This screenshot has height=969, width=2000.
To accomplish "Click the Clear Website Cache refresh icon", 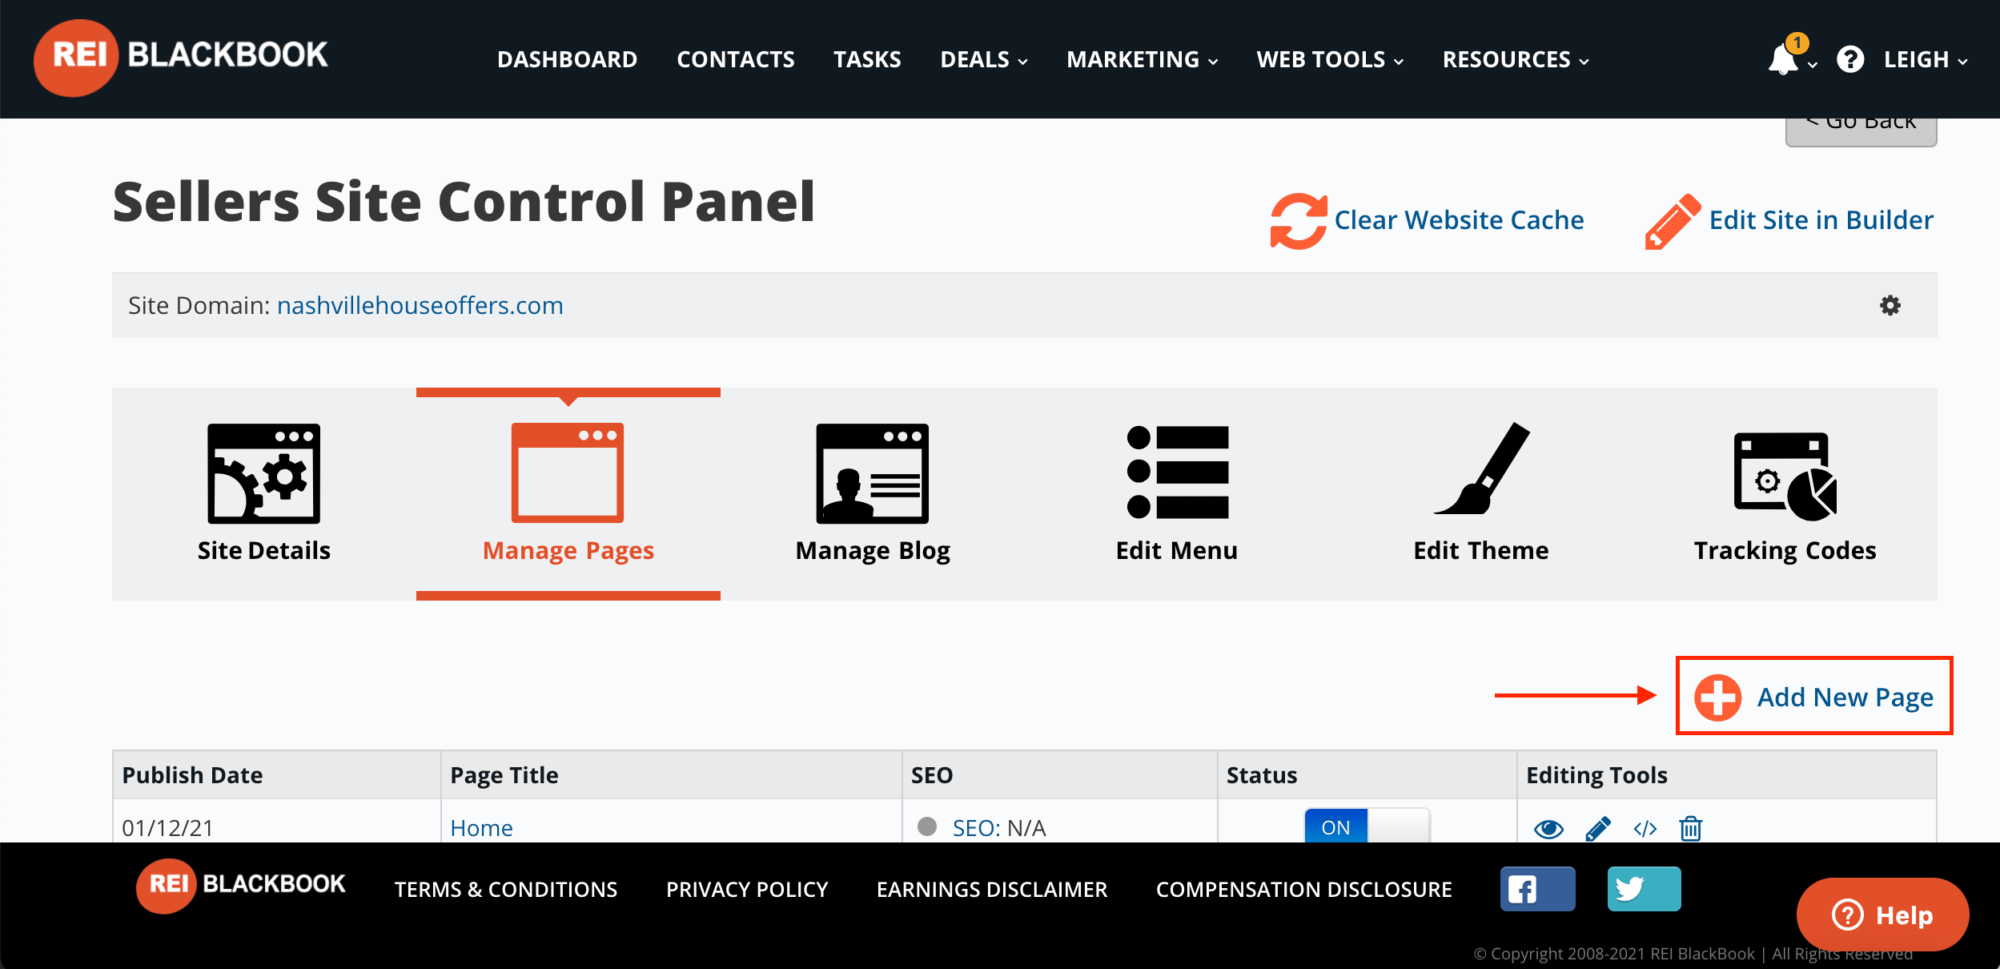I will point(1298,220).
